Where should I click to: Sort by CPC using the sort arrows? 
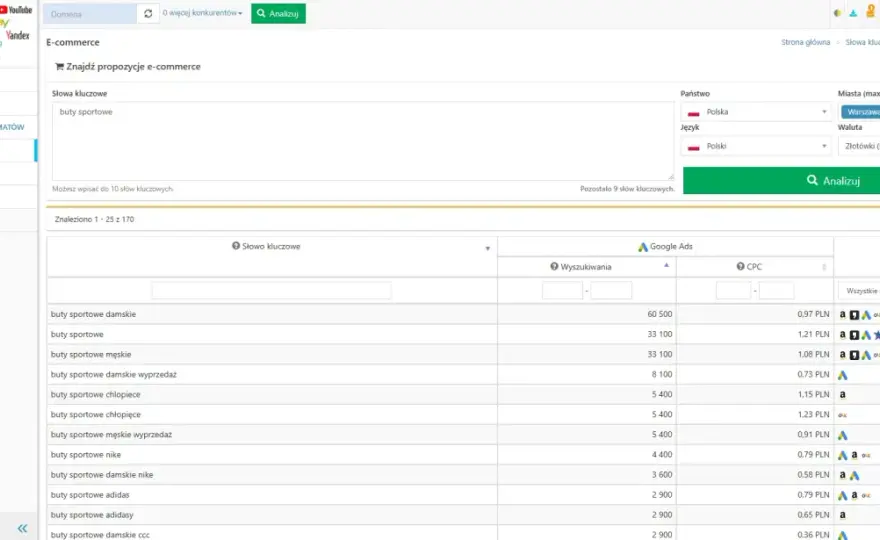tap(824, 267)
